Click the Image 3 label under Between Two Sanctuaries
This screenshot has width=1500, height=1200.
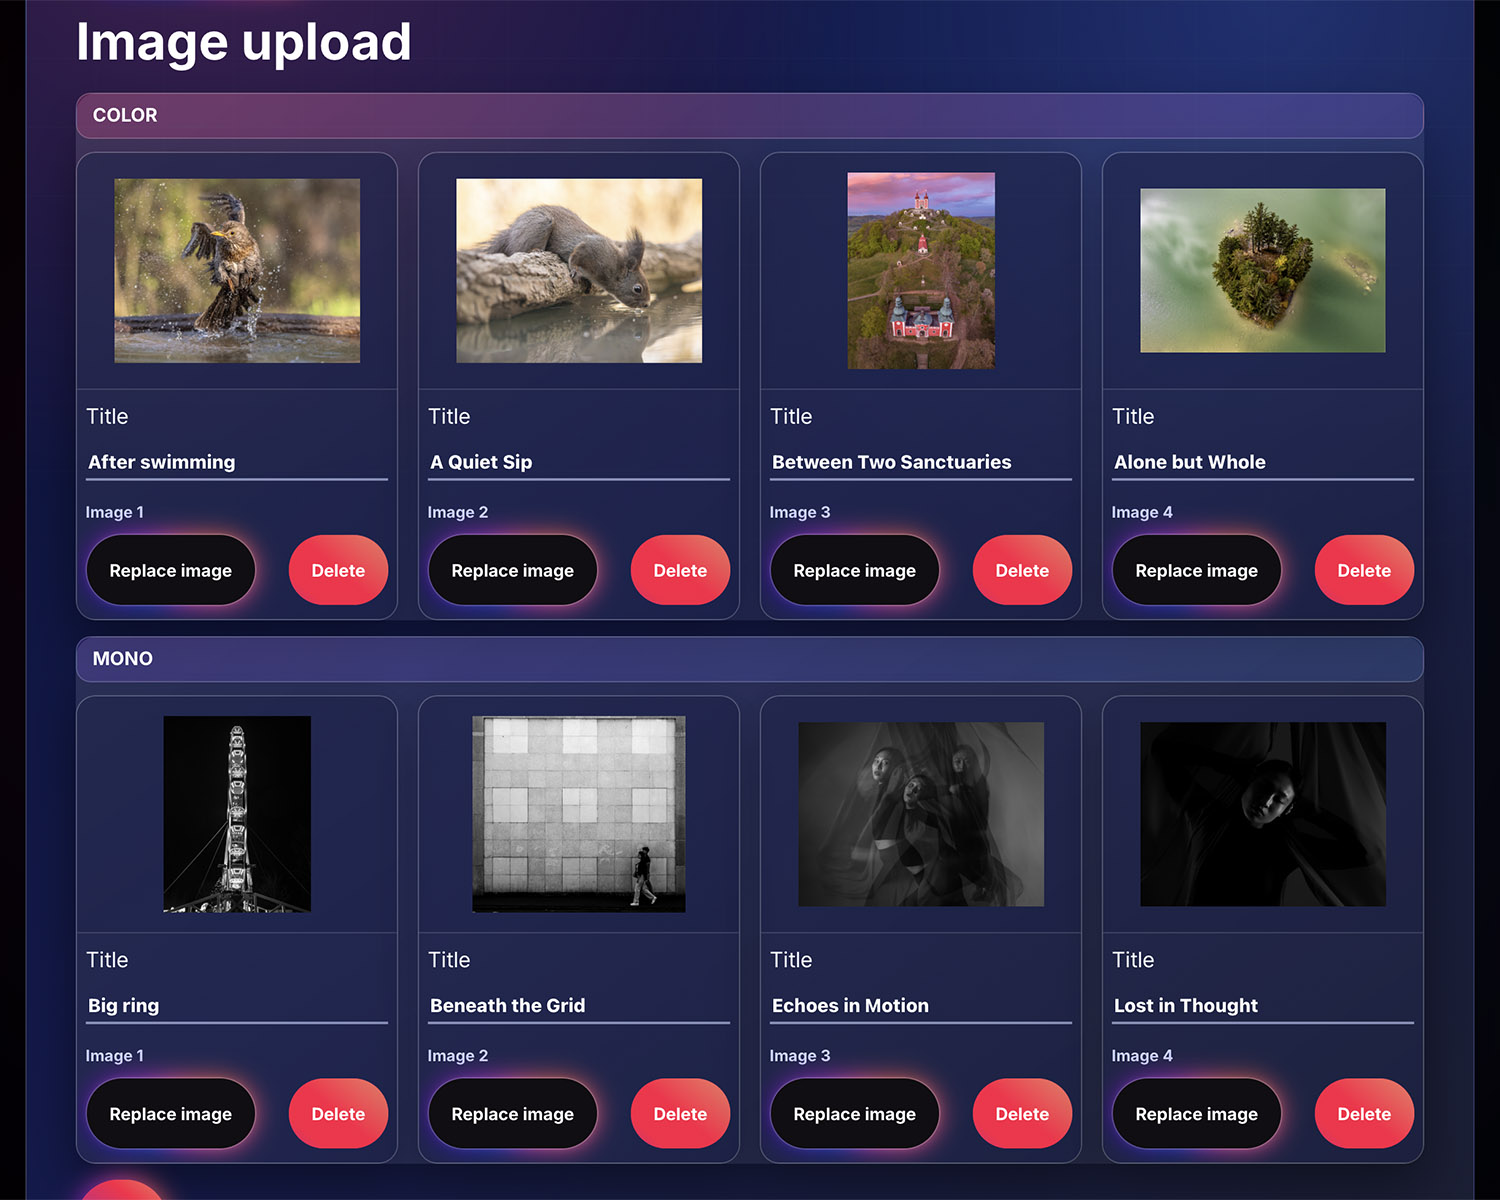800,512
